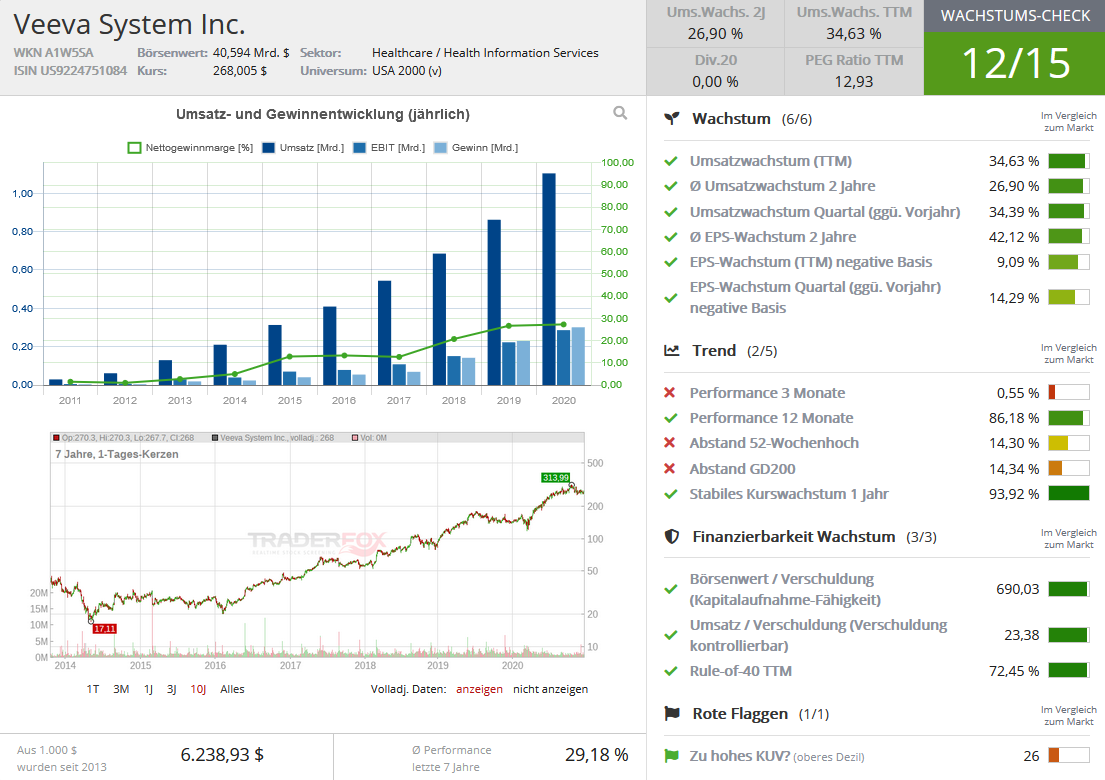1105x780 pixels.
Task: Click the 6.238,93 $ result value
Action: [x=222, y=755]
